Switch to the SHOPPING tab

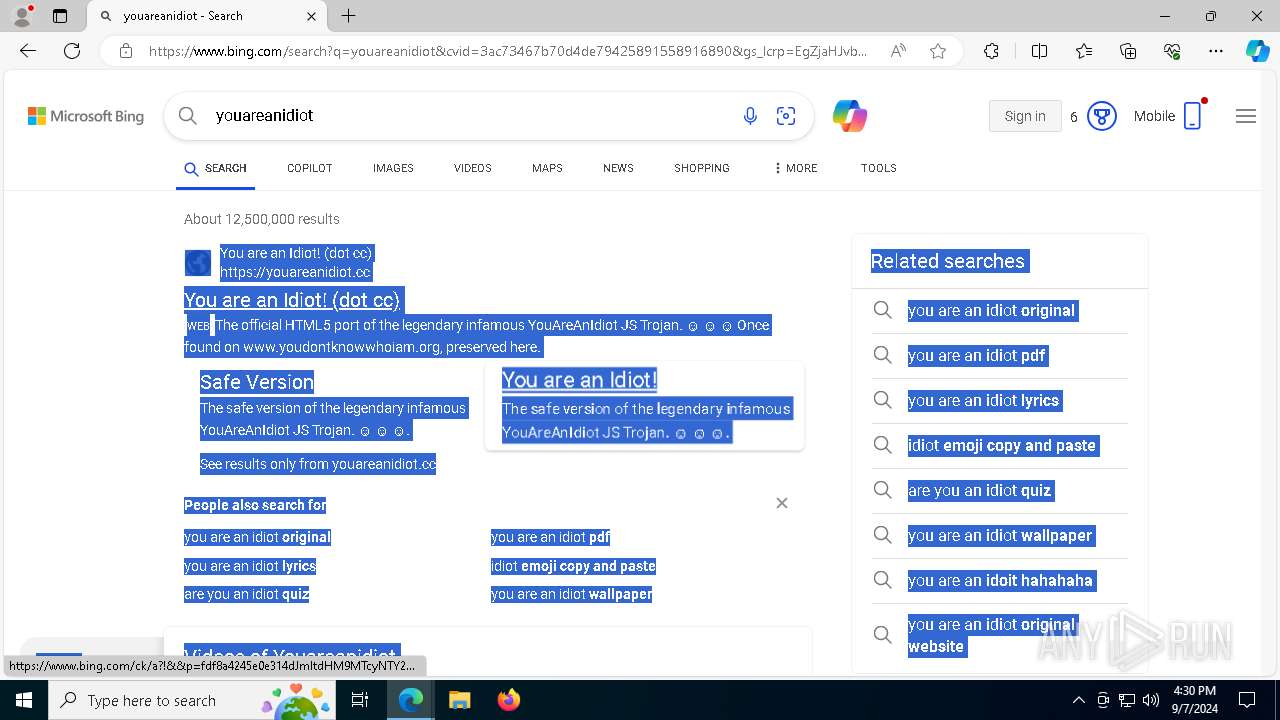tap(701, 168)
